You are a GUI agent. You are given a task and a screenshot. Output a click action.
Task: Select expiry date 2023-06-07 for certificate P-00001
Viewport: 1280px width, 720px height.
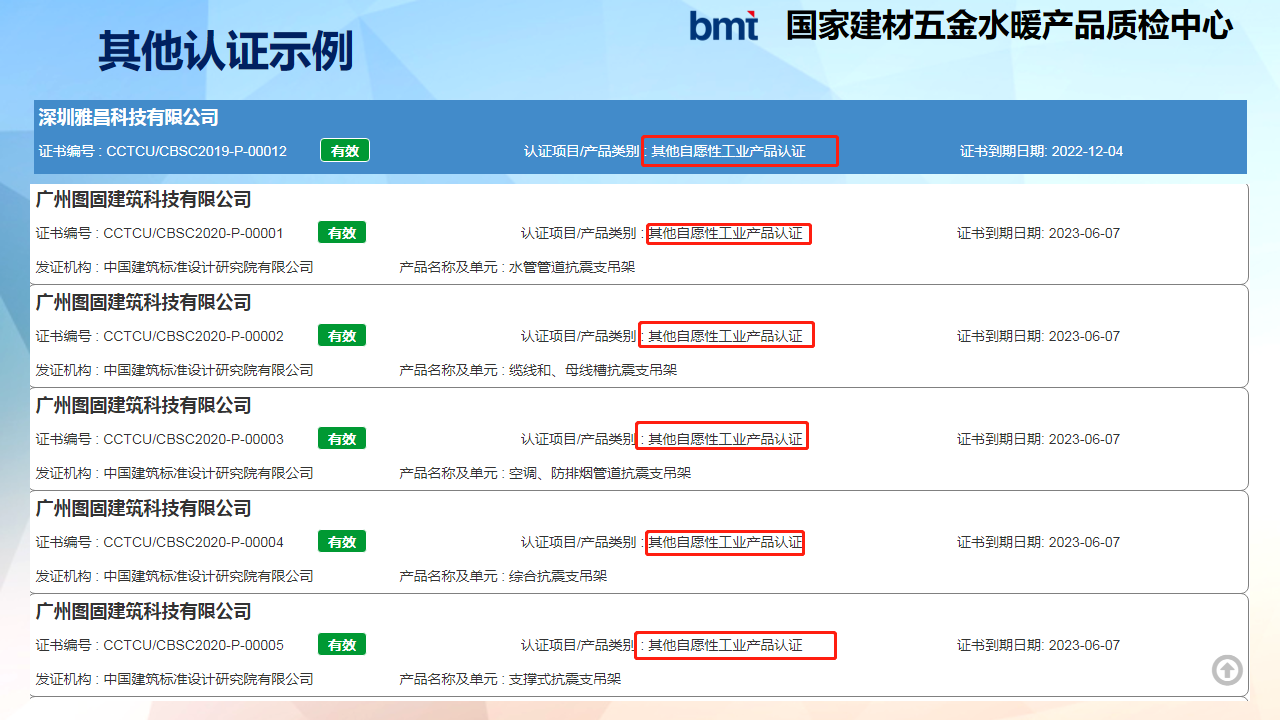(x=1084, y=233)
